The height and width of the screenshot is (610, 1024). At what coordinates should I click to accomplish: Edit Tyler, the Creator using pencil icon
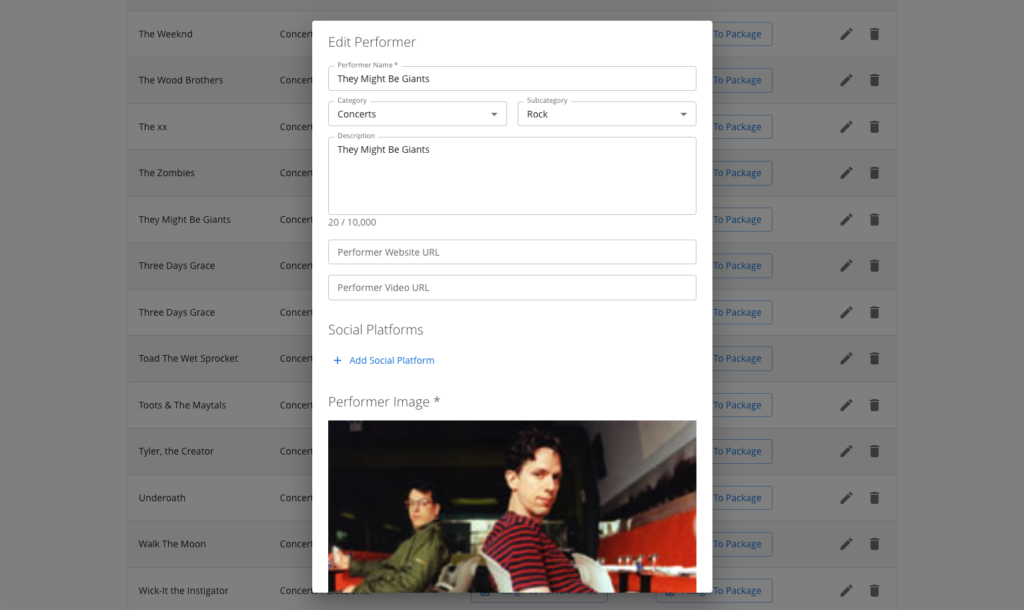pos(846,451)
